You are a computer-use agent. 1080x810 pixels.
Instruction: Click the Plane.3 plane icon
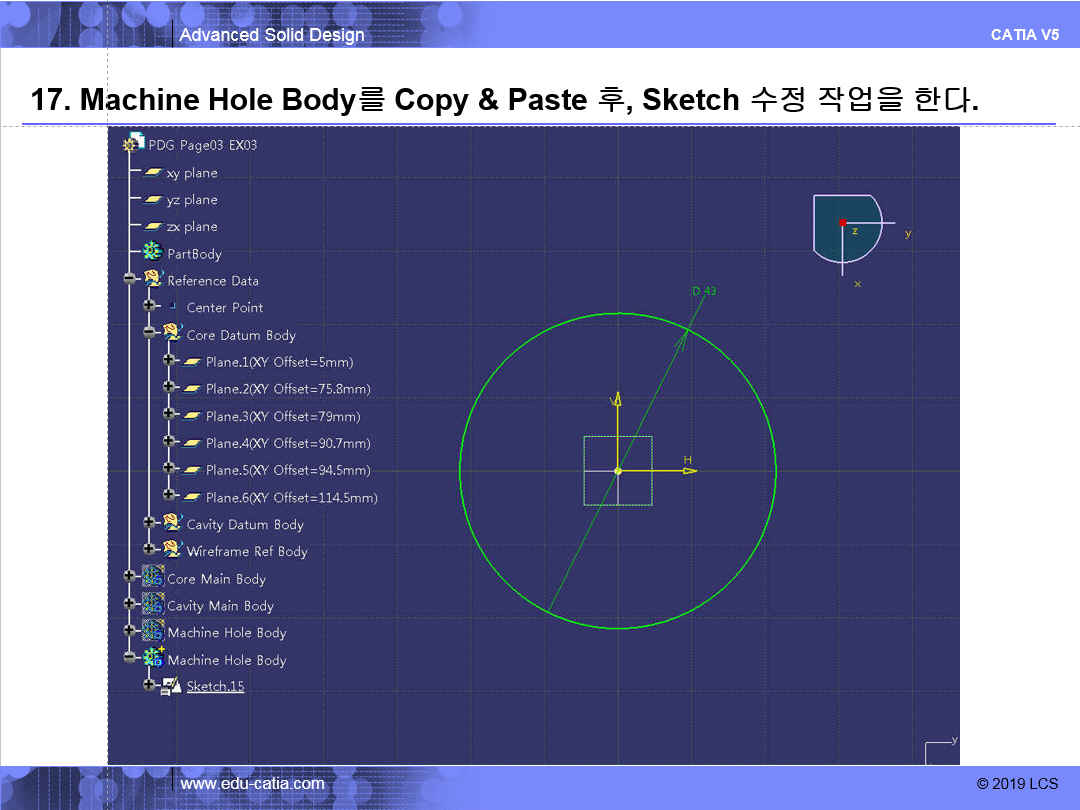[x=192, y=416]
